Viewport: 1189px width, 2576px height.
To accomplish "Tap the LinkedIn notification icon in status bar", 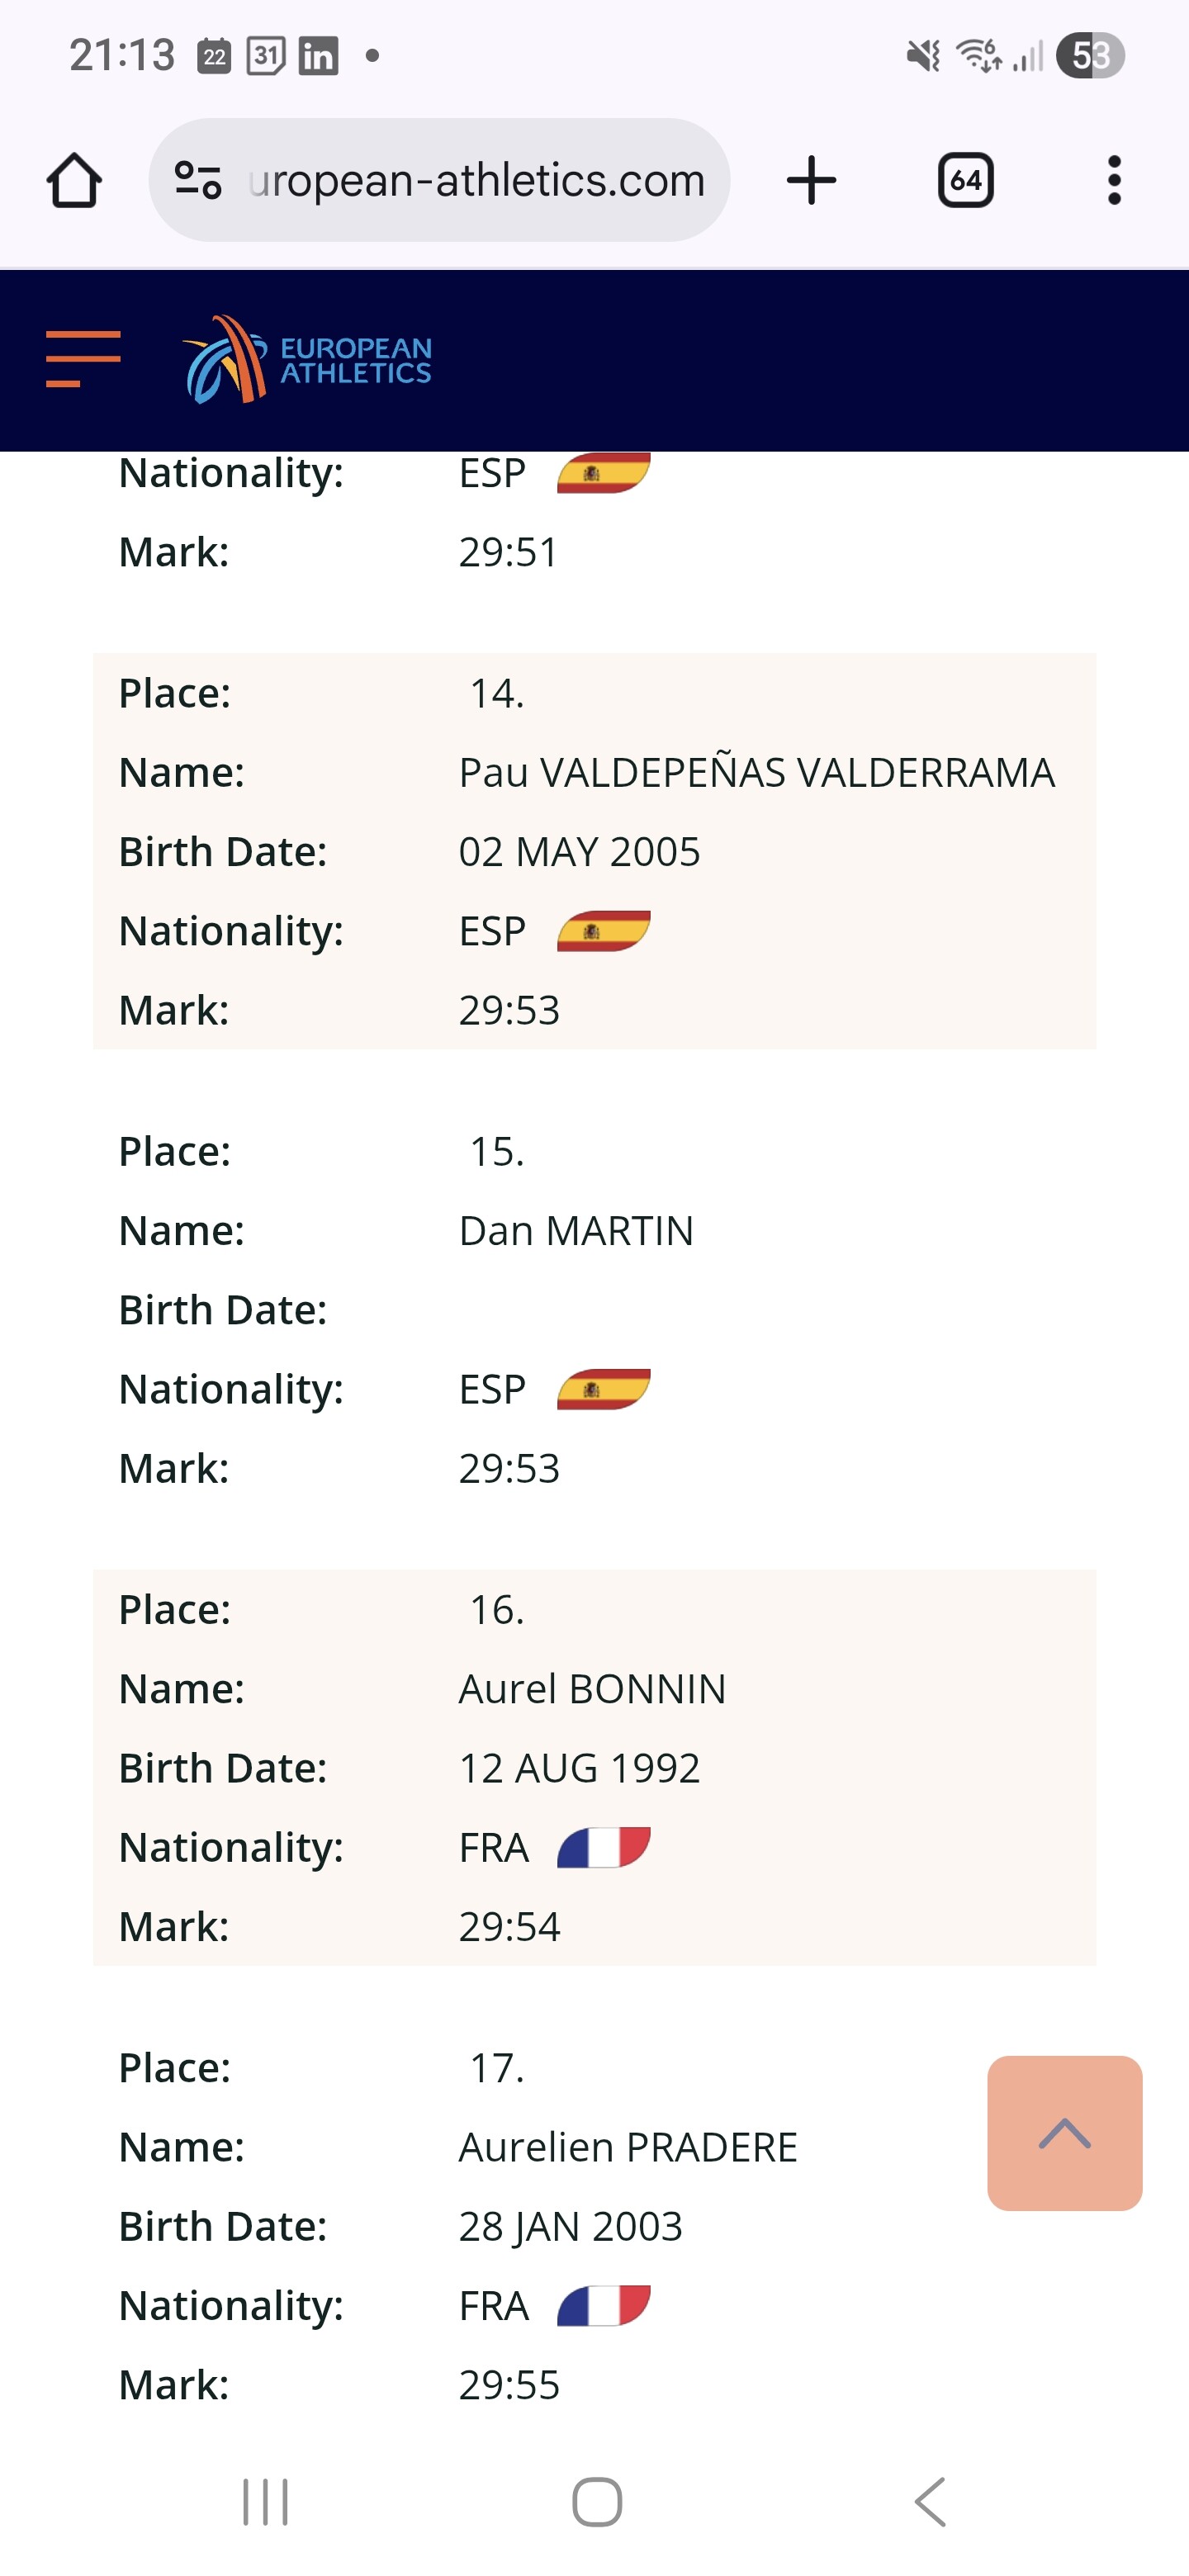I will pos(318,56).
